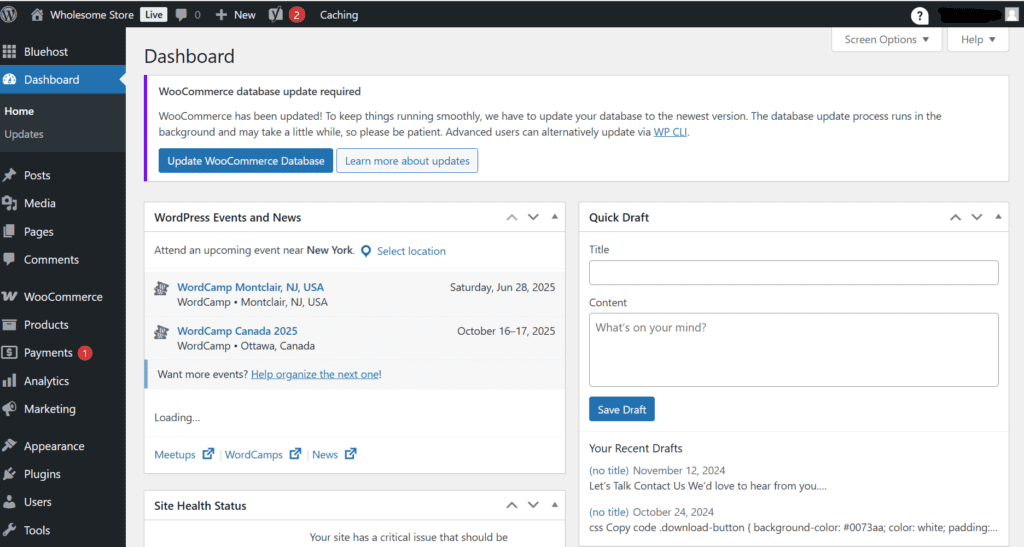
Task: Open Caching in the admin bar
Action: tap(339, 14)
